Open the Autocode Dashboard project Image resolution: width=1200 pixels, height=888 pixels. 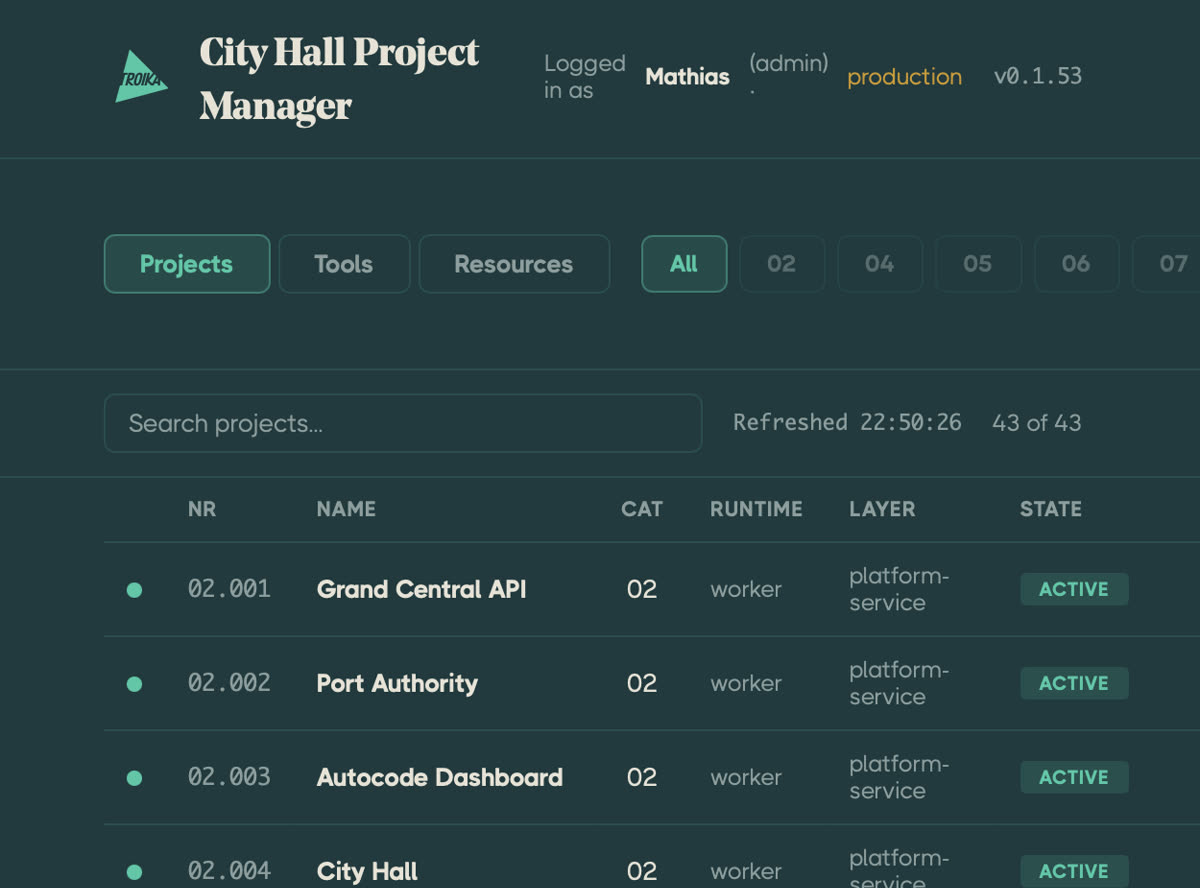point(439,778)
